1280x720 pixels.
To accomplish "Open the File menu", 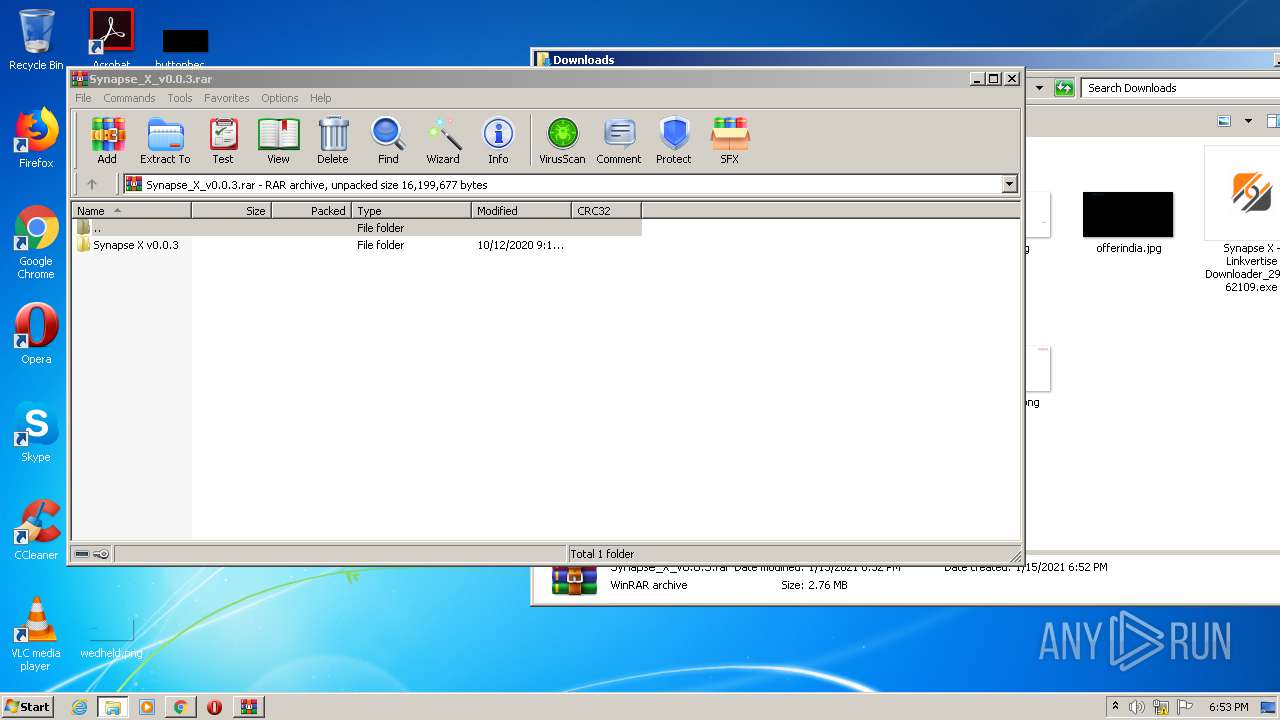I will tap(83, 98).
